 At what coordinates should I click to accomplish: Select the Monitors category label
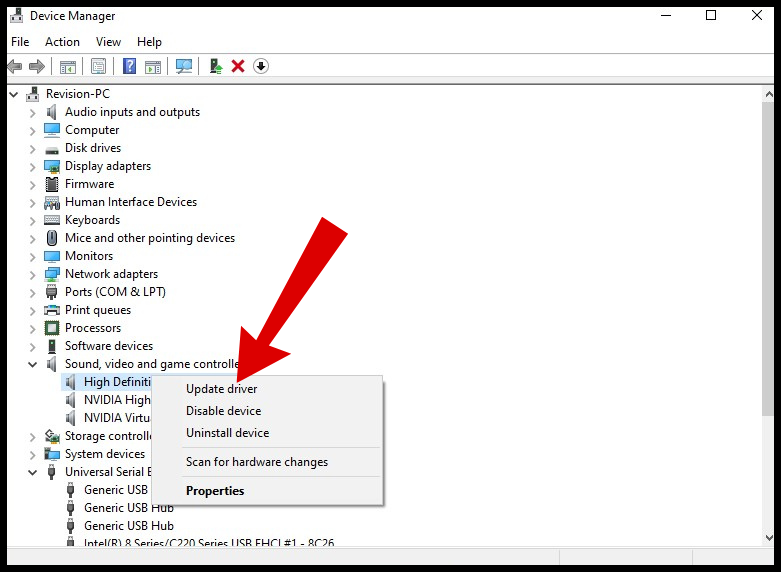click(x=89, y=256)
